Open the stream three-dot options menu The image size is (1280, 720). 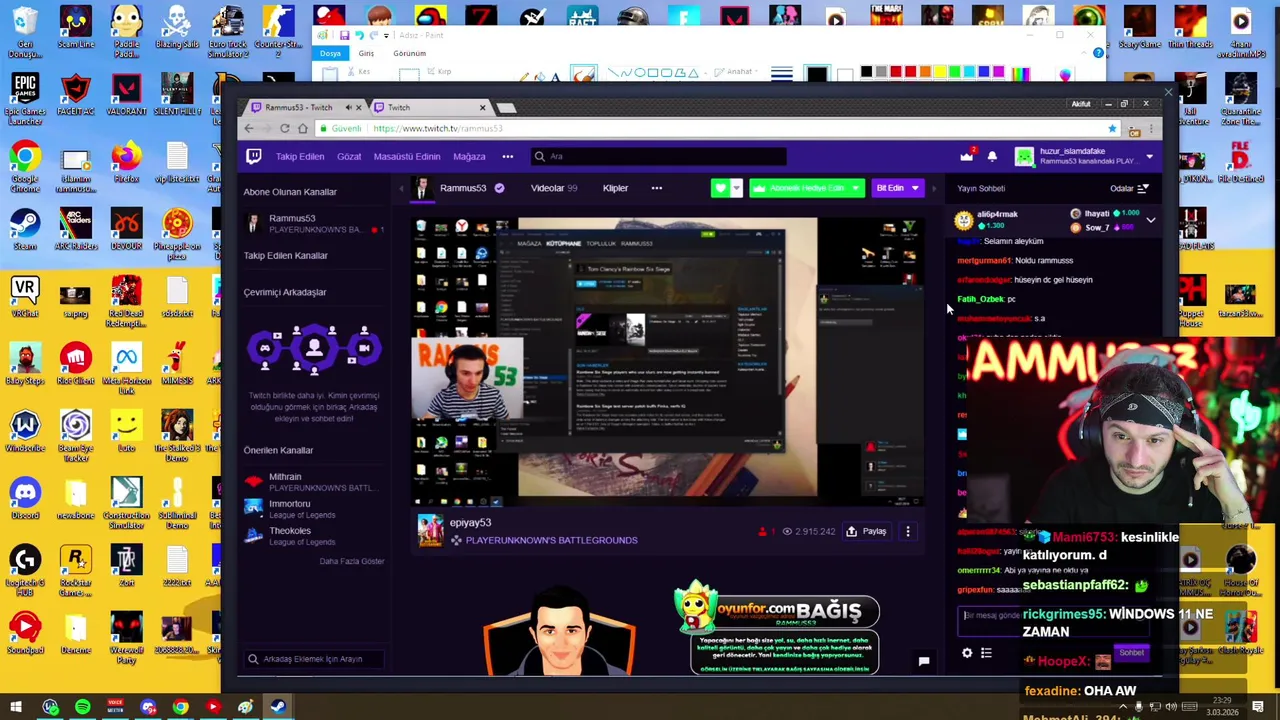point(908,532)
